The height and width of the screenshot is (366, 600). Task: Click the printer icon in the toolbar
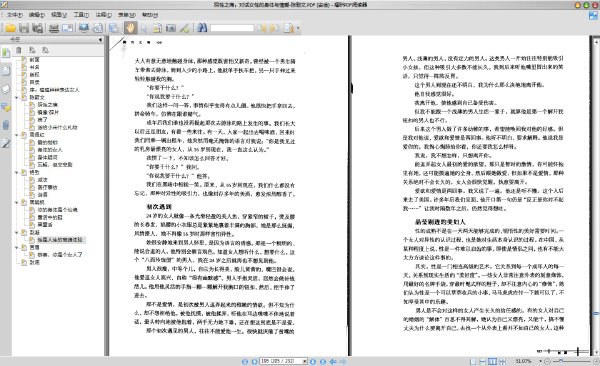click(x=54, y=28)
